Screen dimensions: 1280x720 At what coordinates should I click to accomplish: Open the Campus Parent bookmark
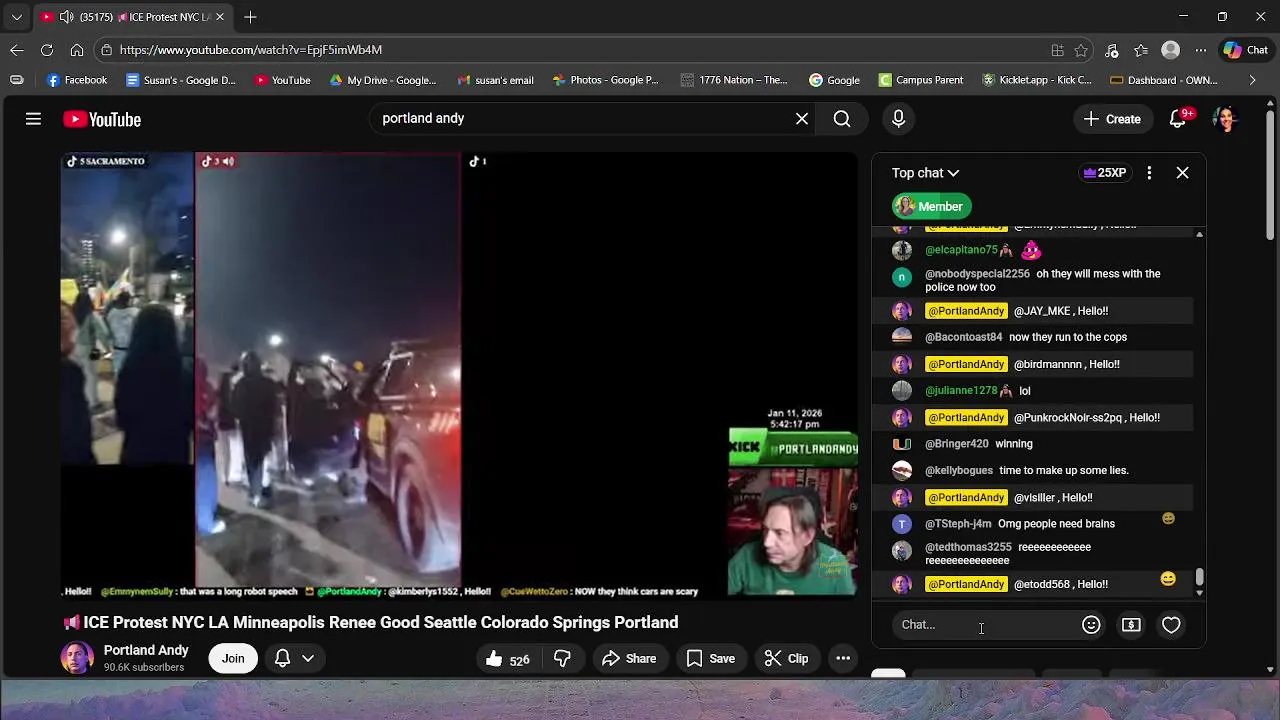coord(921,80)
